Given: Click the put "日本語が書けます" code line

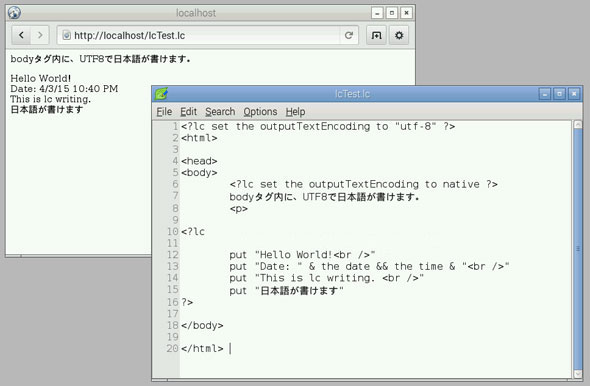Looking at the screenshot, I should [x=286, y=290].
